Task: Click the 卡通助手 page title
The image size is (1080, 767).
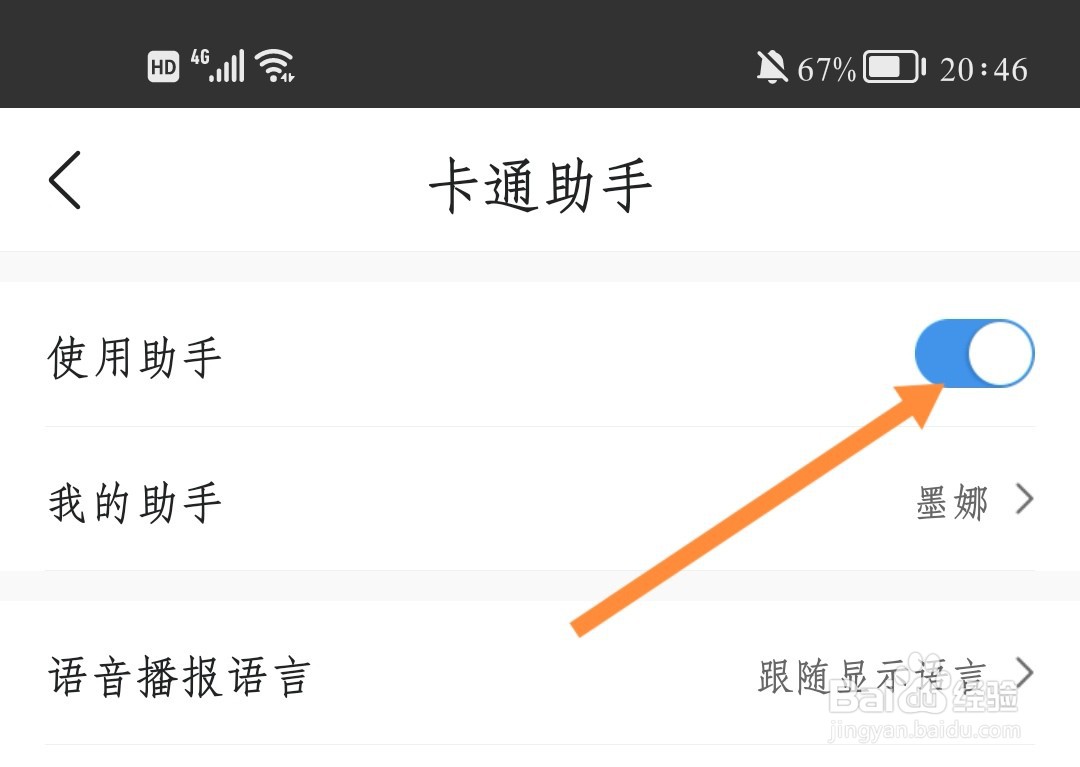Action: (x=540, y=185)
